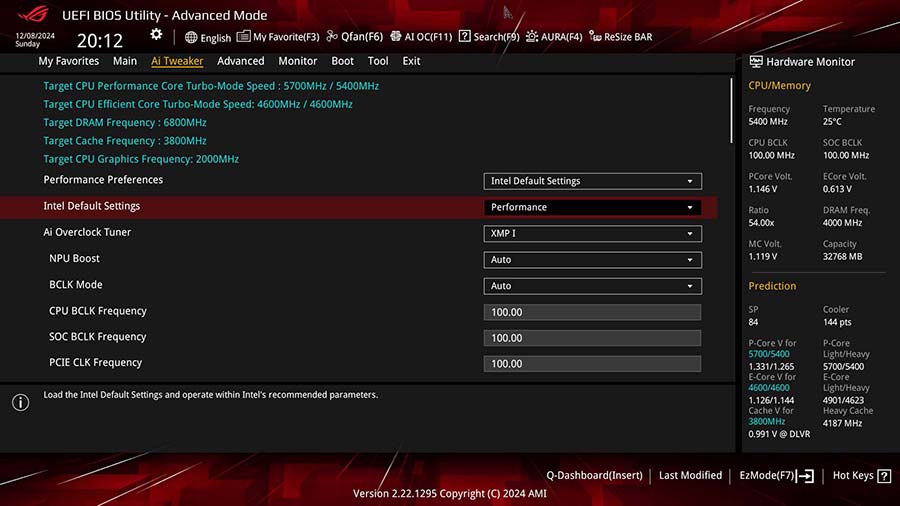Go to the Advanced tab

(x=240, y=61)
